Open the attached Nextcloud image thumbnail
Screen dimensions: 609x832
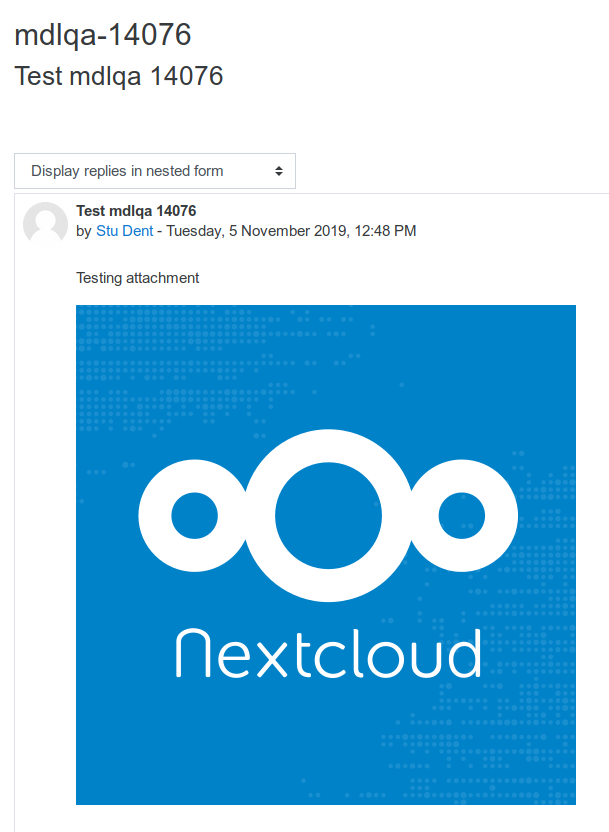[326, 554]
